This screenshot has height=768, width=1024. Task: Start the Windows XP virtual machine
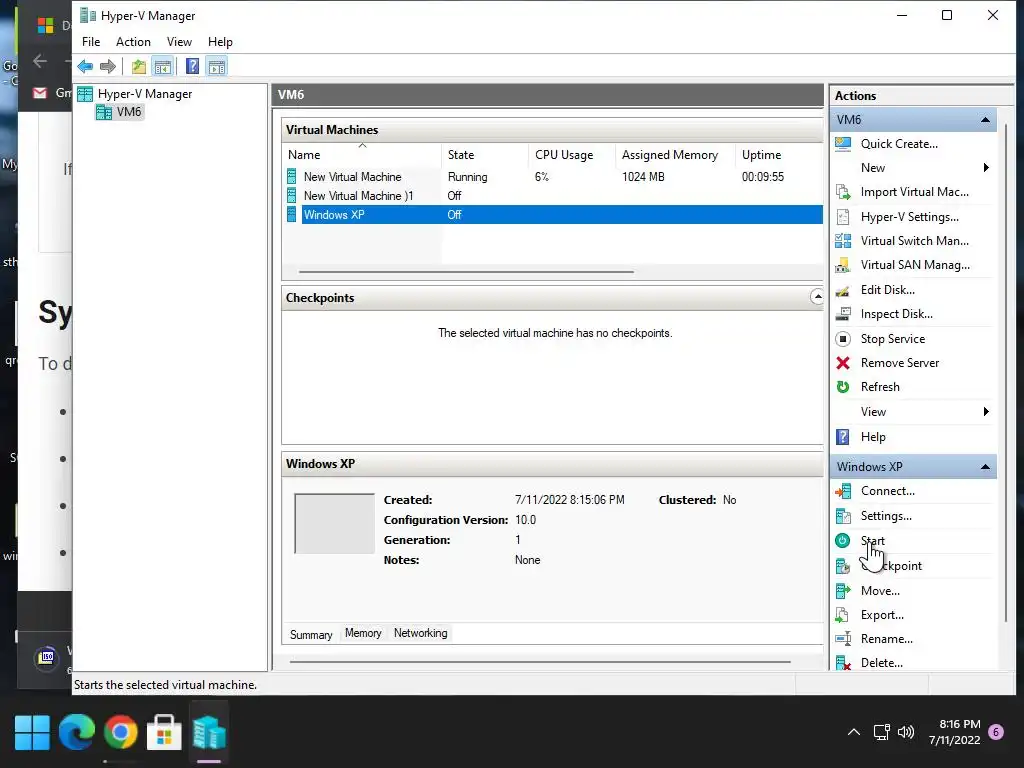[x=872, y=541]
